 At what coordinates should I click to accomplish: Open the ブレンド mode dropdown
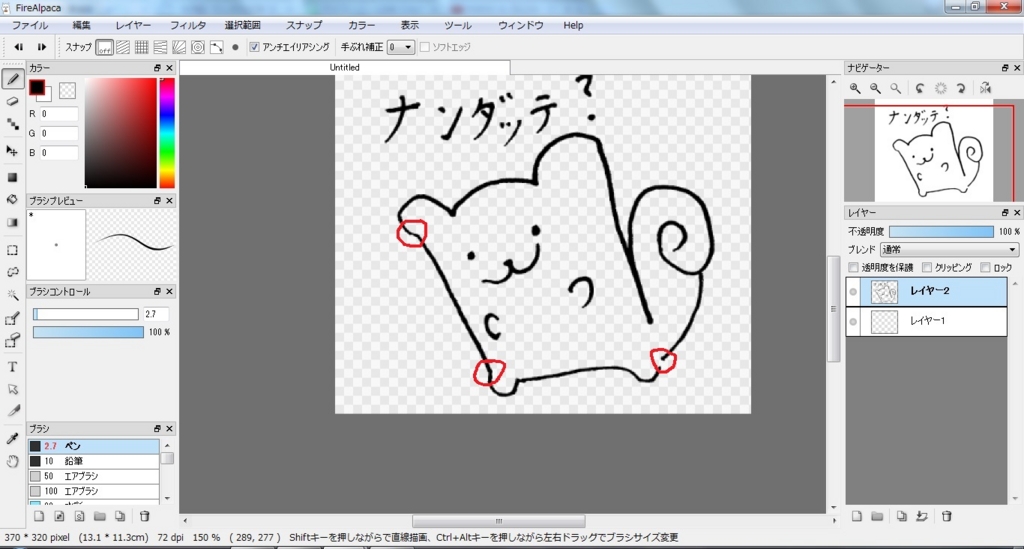coord(949,249)
